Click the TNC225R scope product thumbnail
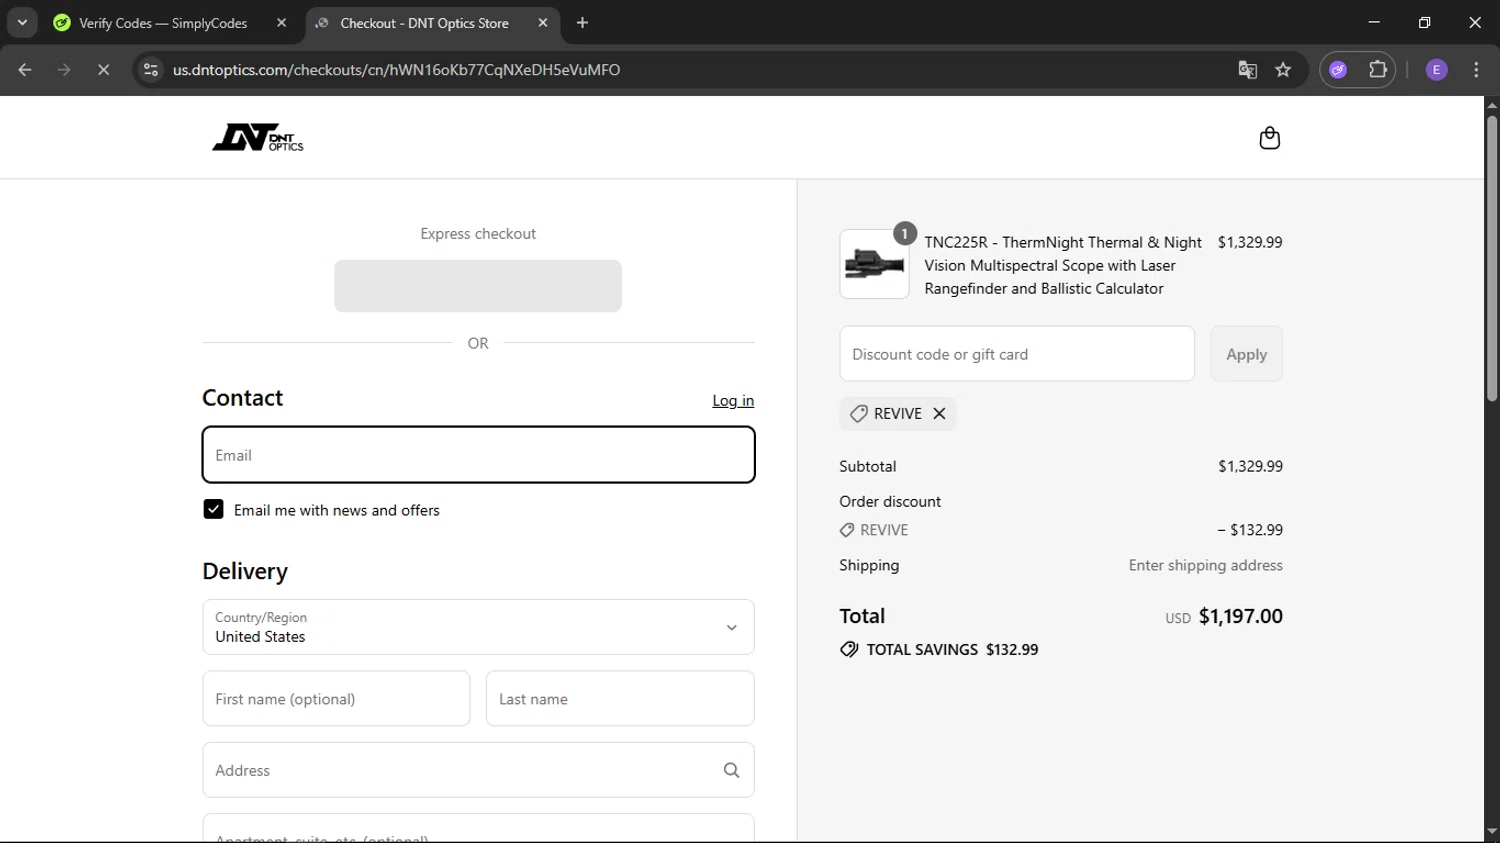The height and width of the screenshot is (843, 1500). [x=874, y=264]
